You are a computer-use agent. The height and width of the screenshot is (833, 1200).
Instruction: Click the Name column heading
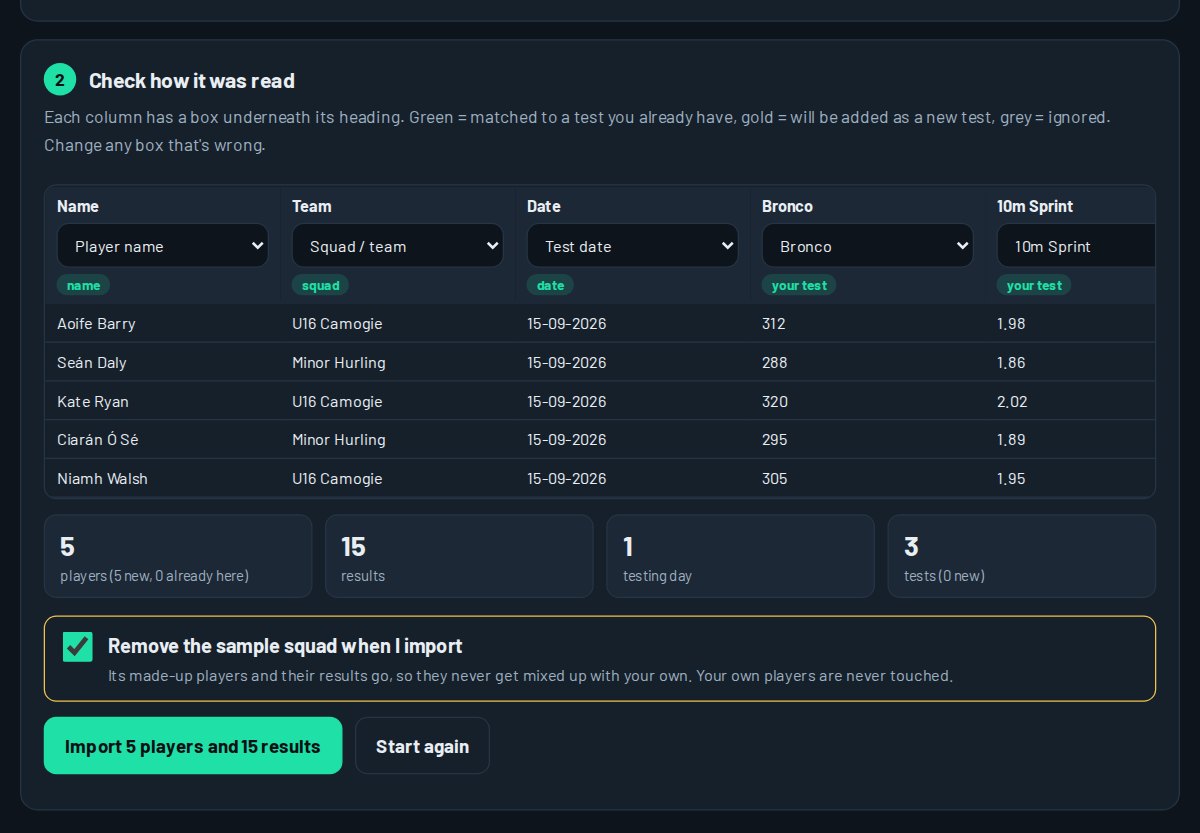click(x=78, y=206)
